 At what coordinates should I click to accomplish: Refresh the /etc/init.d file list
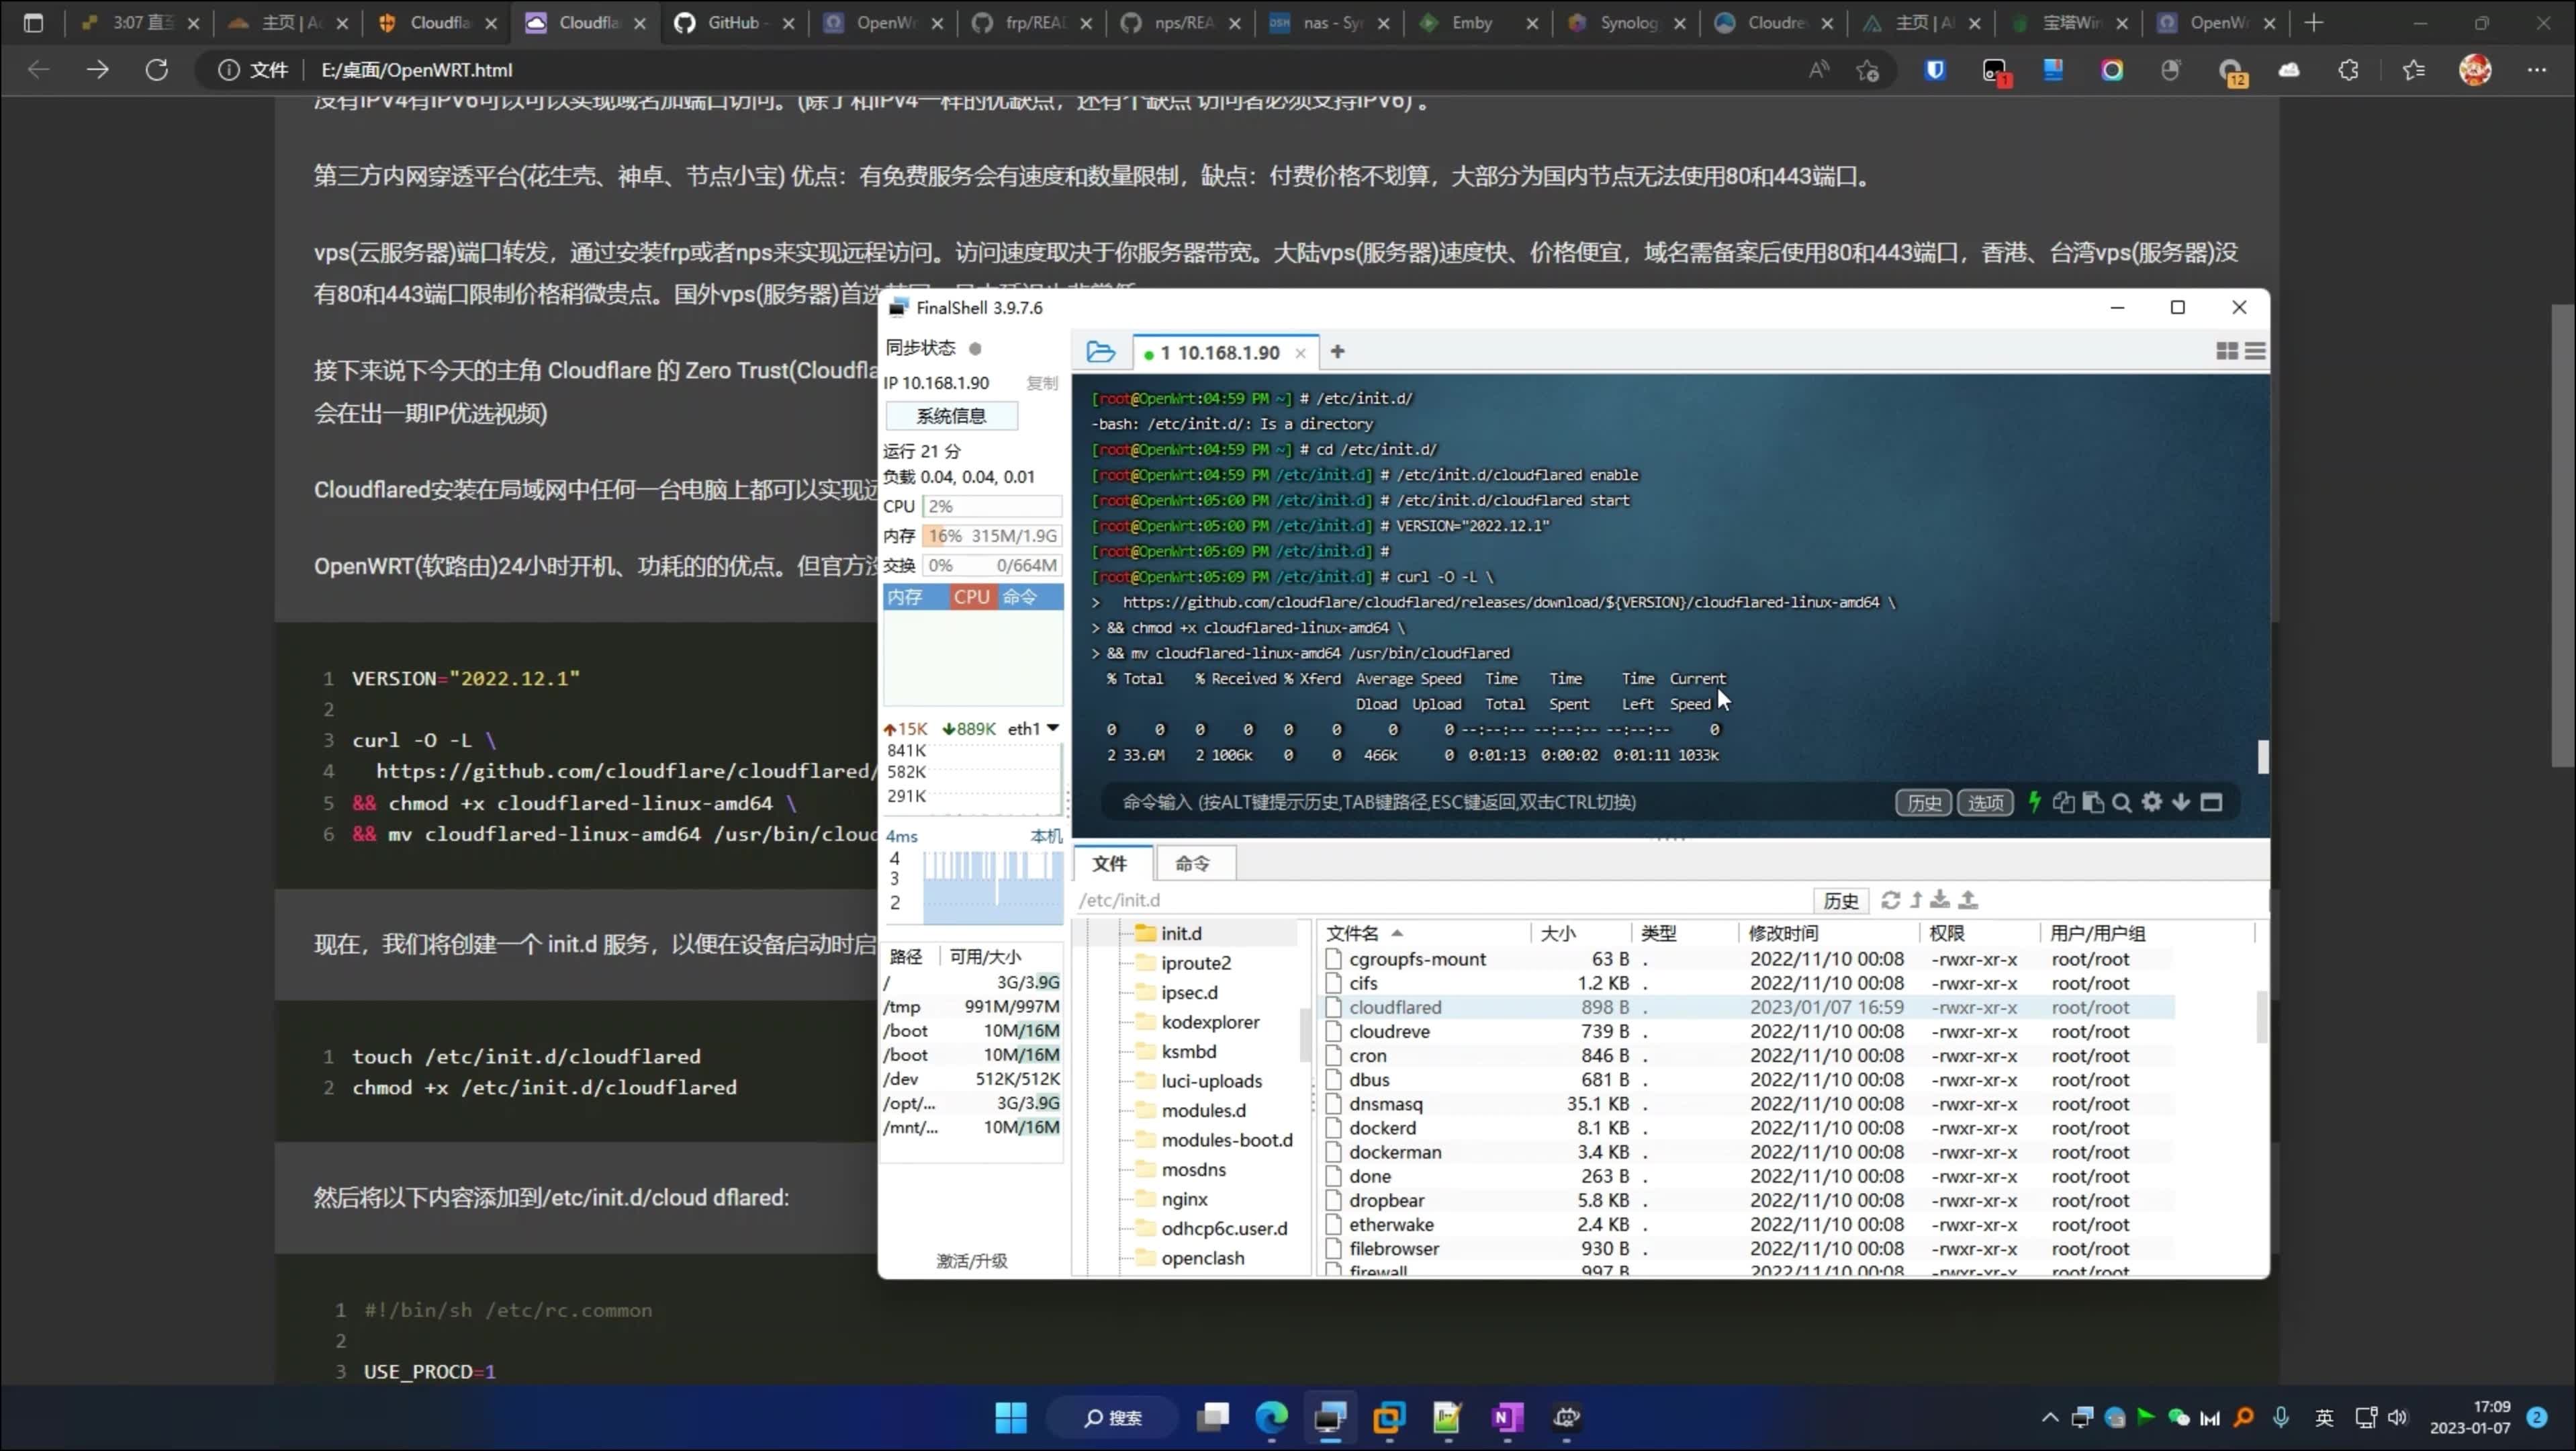[1890, 900]
